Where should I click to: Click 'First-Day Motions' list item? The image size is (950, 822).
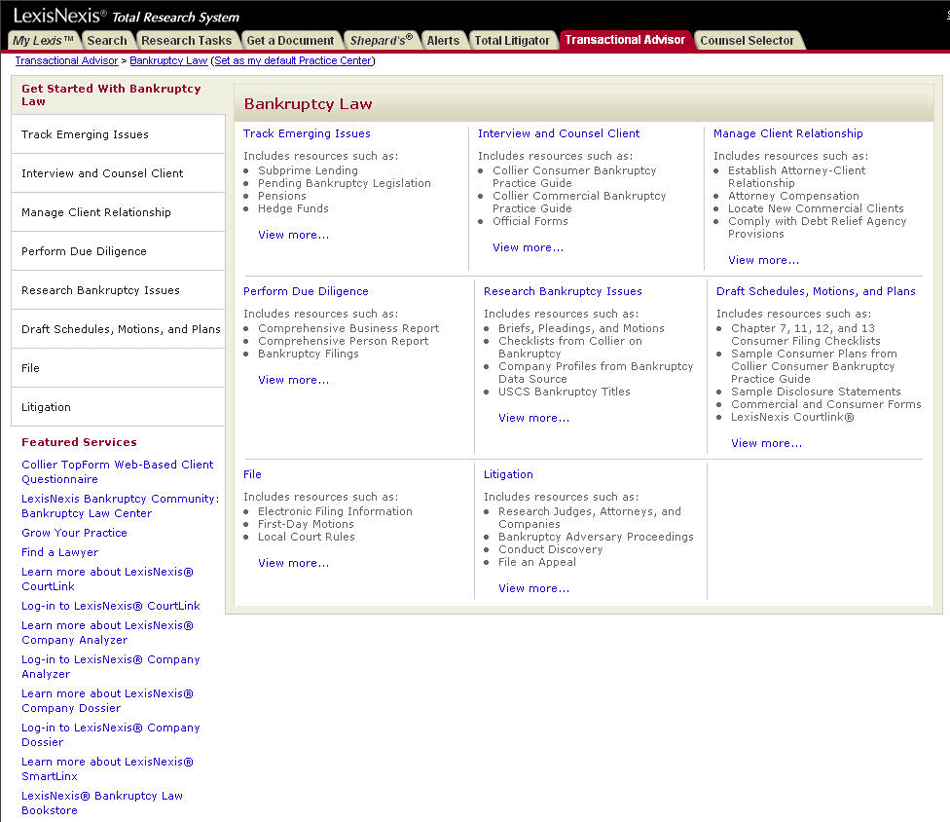click(306, 524)
